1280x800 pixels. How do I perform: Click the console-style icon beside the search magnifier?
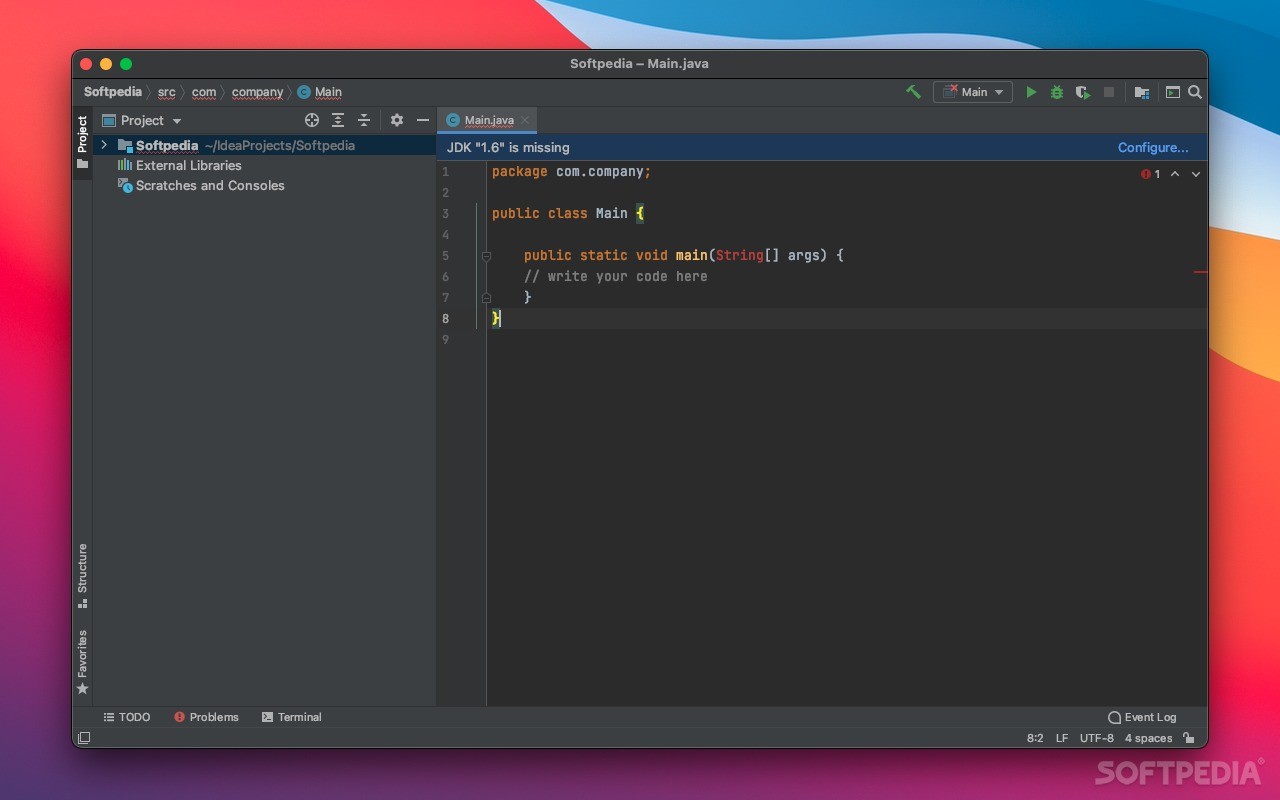click(x=1173, y=92)
